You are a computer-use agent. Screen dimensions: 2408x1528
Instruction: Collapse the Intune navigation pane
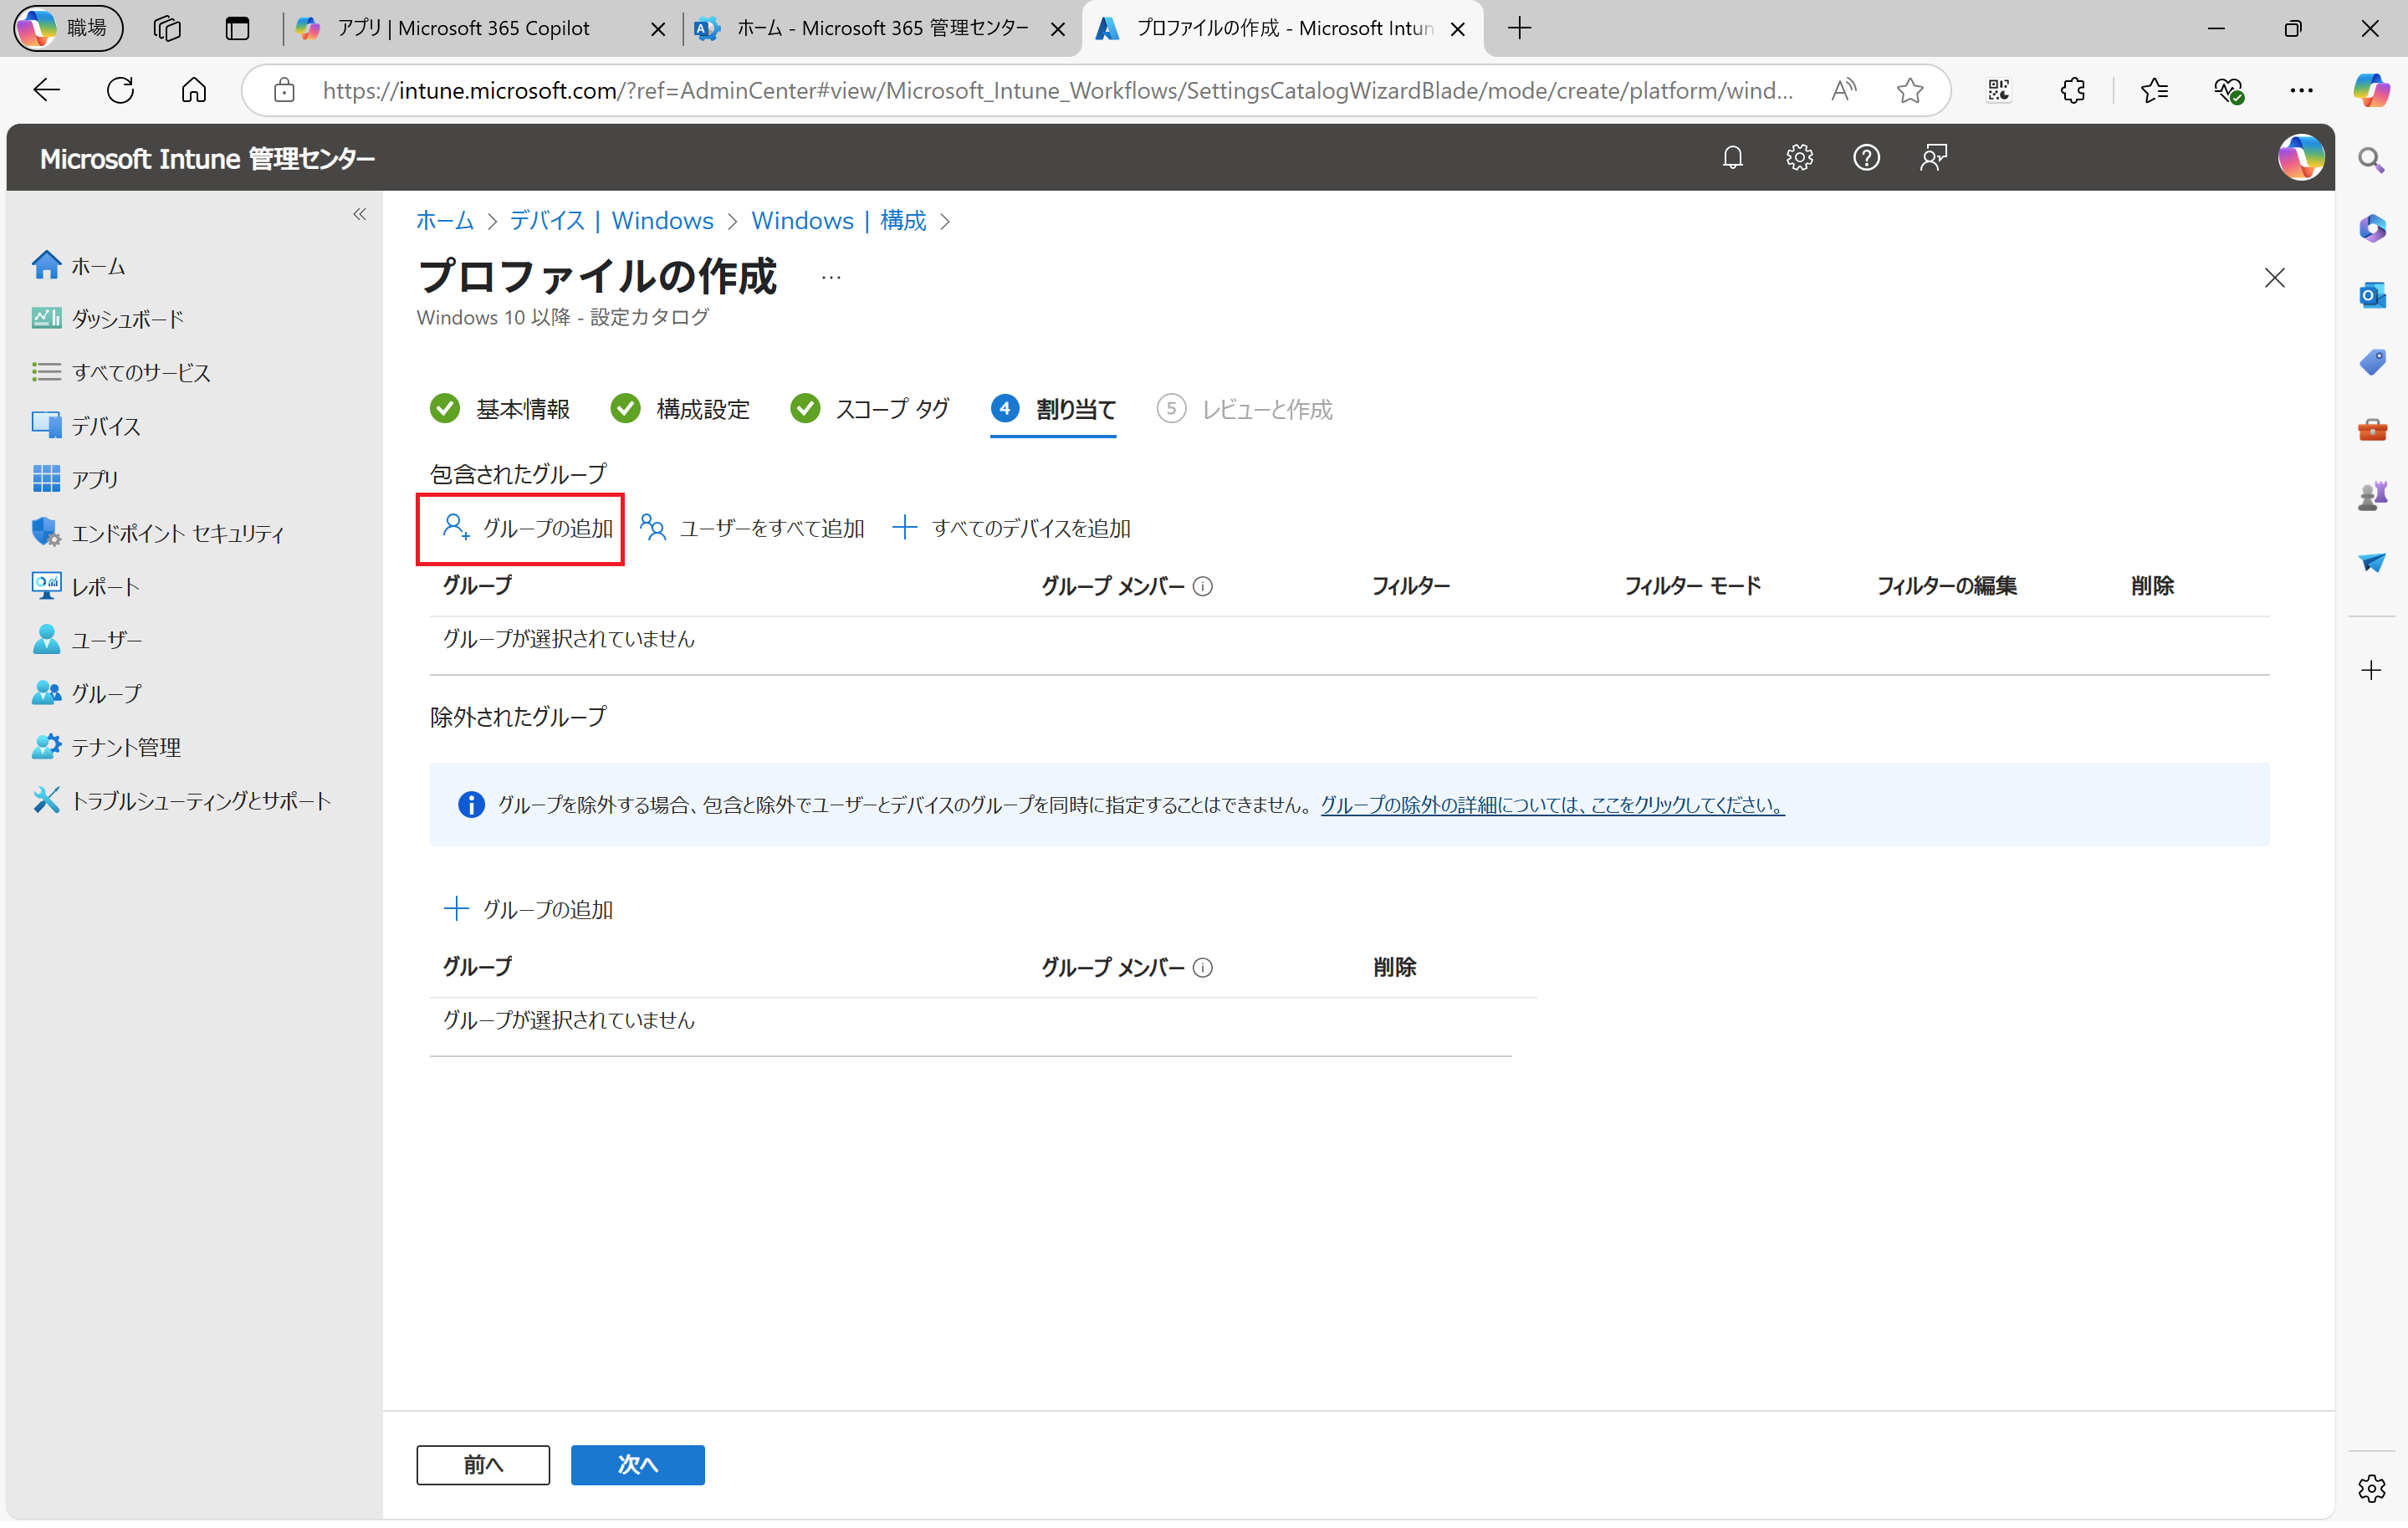click(360, 214)
